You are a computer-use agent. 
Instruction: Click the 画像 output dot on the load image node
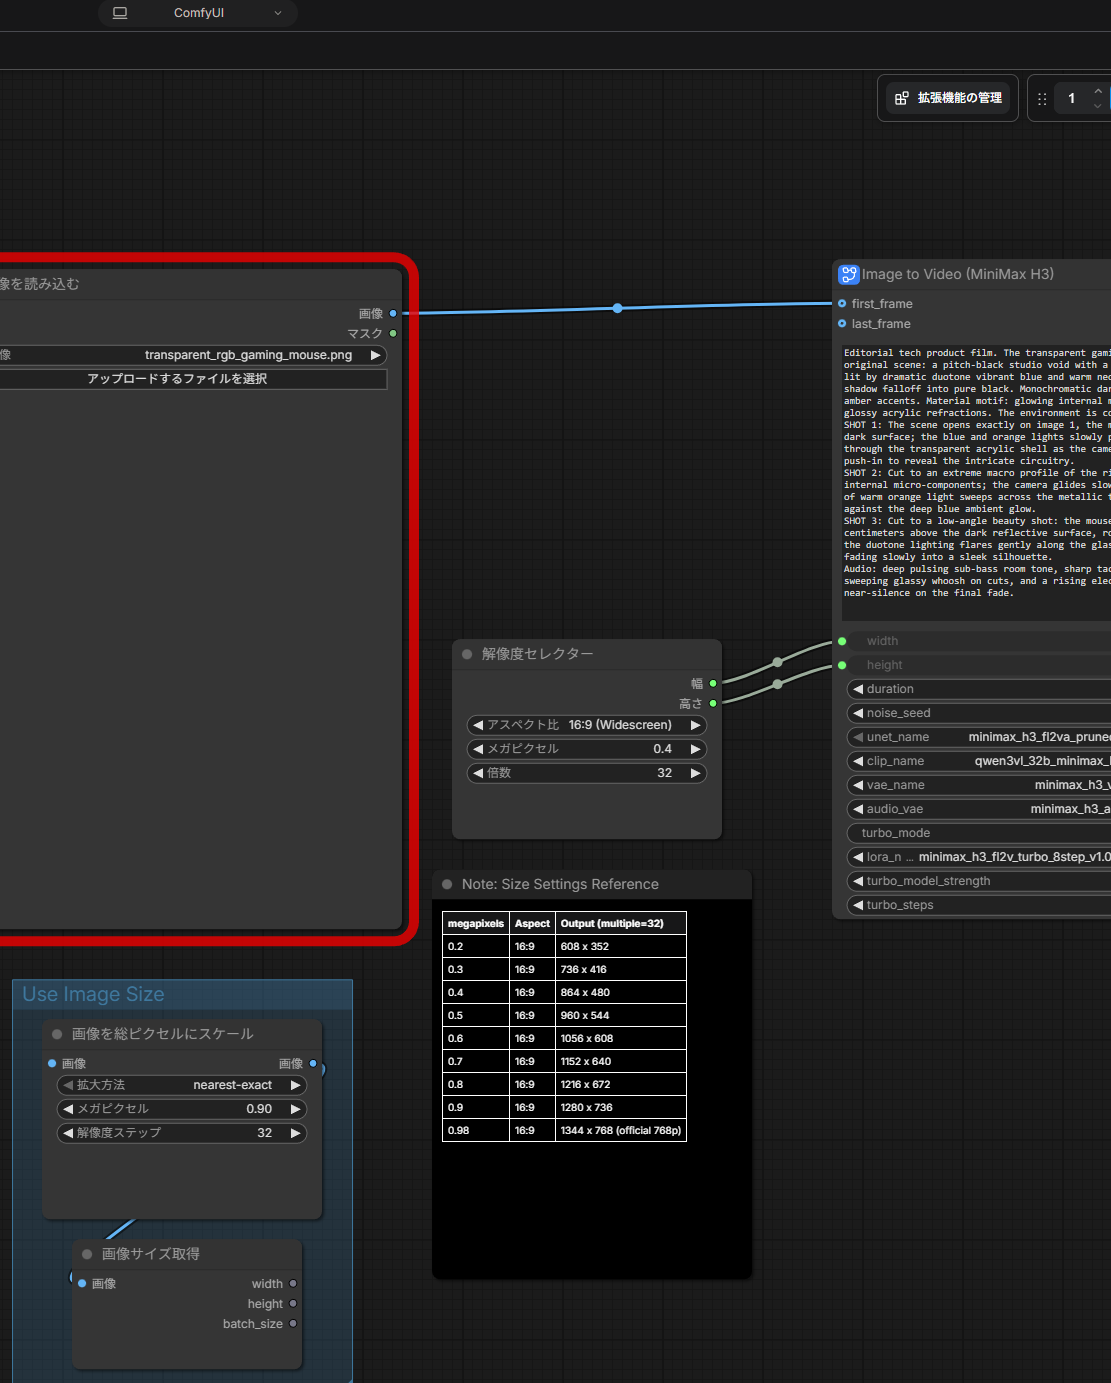(393, 313)
